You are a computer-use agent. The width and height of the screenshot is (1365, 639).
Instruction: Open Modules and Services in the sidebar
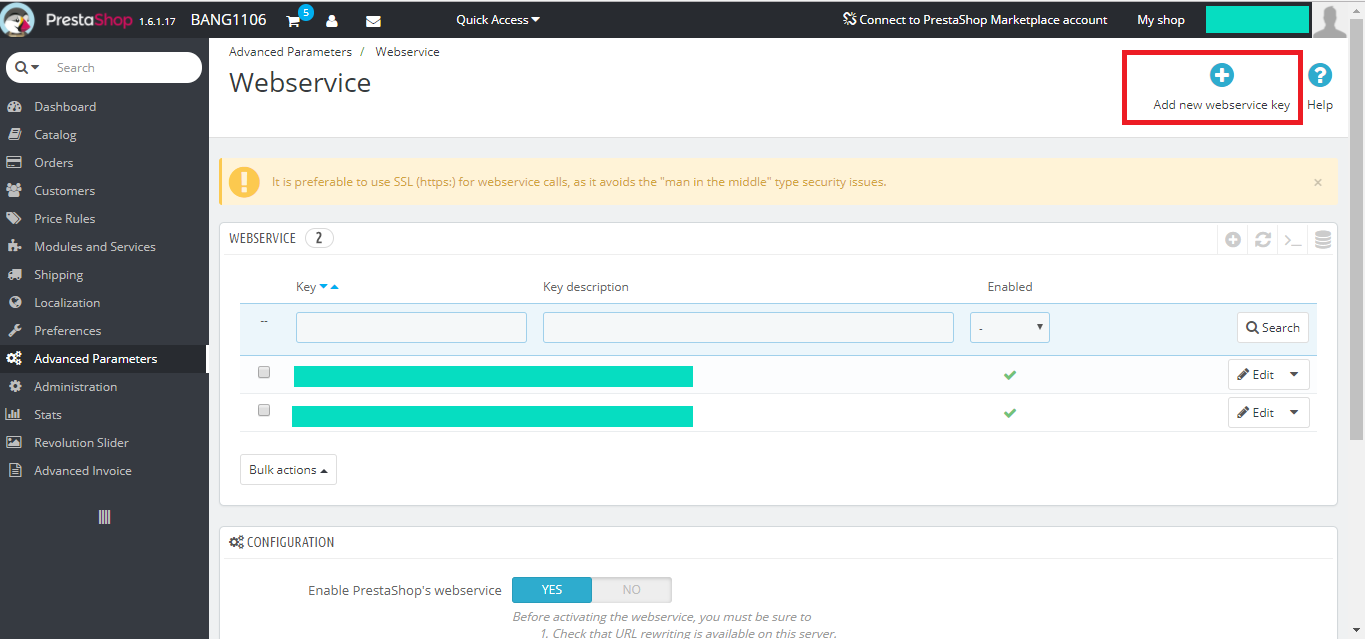pyautogui.click(x=95, y=246)
